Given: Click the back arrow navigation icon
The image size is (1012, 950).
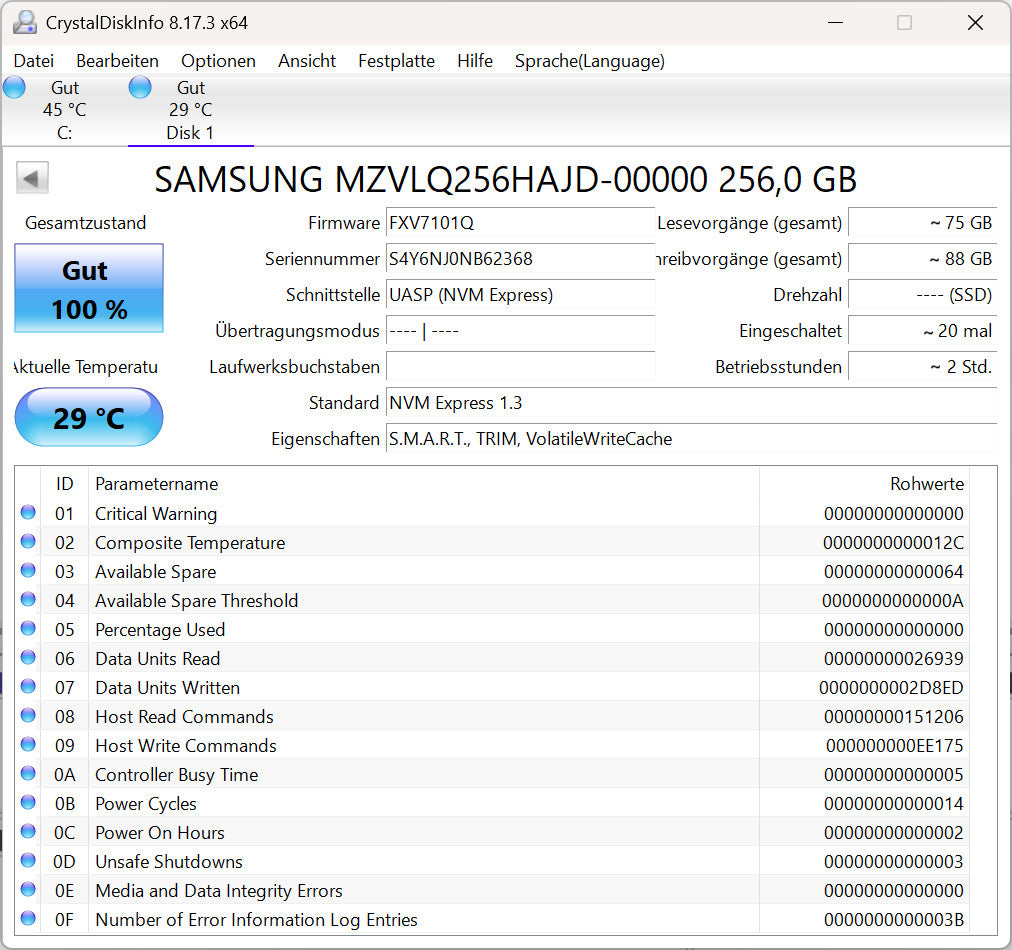Looking at the screenshot, I should (31, 177).
